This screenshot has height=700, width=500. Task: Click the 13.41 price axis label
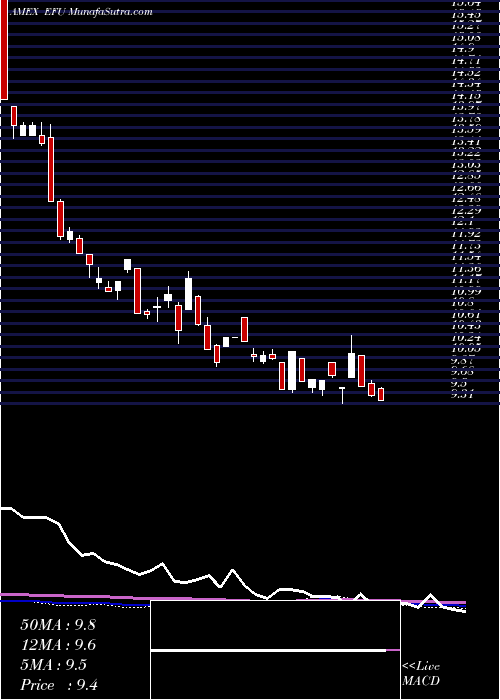coord(466,142)
